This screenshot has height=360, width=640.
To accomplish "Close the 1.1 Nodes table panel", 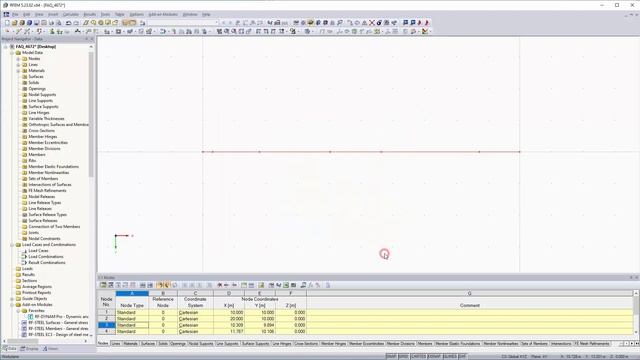I will pyautogui.click(x=636, y=278).
